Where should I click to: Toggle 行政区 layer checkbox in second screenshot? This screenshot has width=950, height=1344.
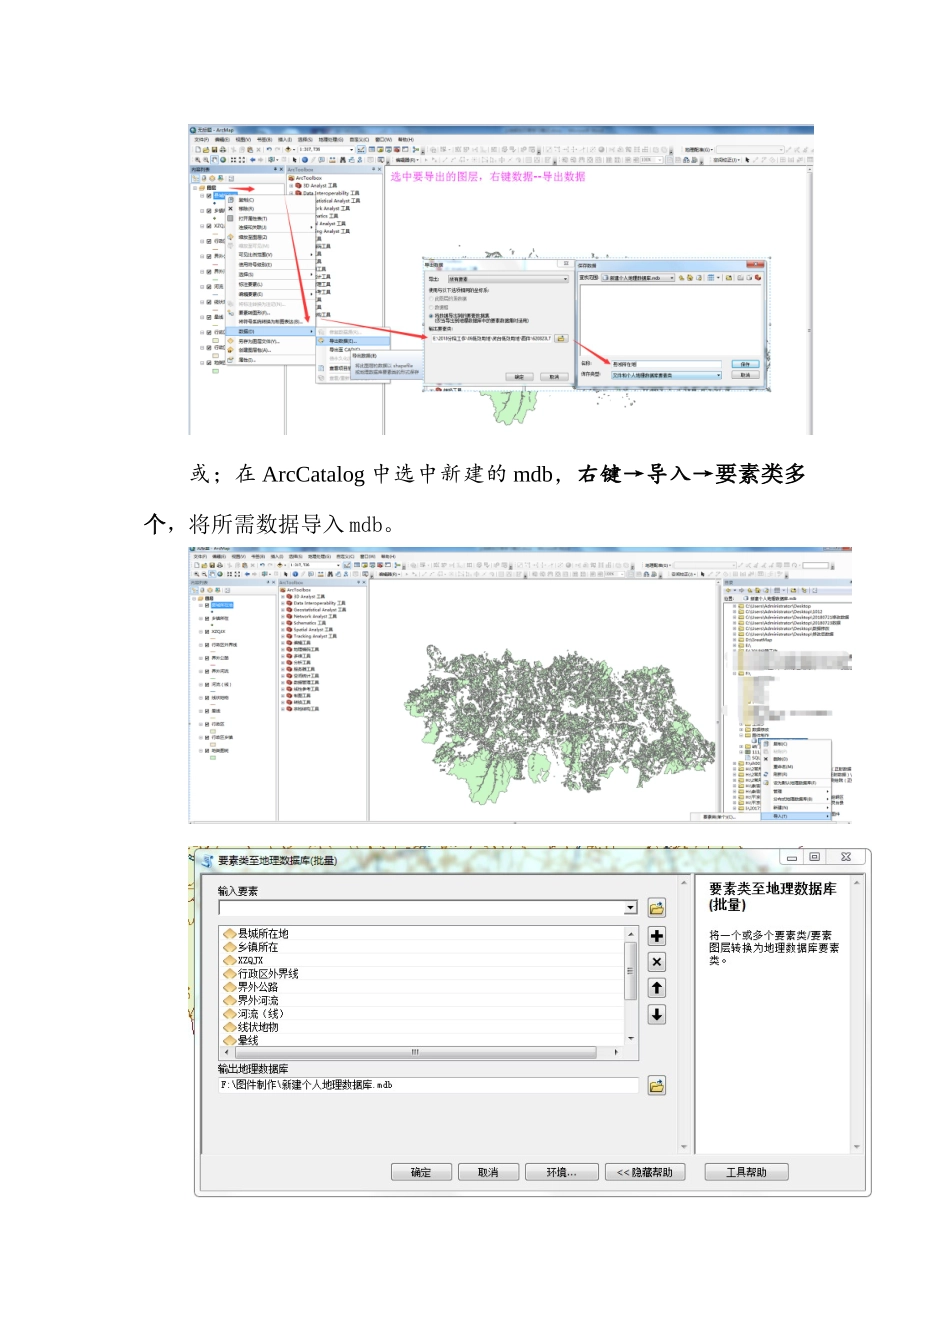pos(207,724)
